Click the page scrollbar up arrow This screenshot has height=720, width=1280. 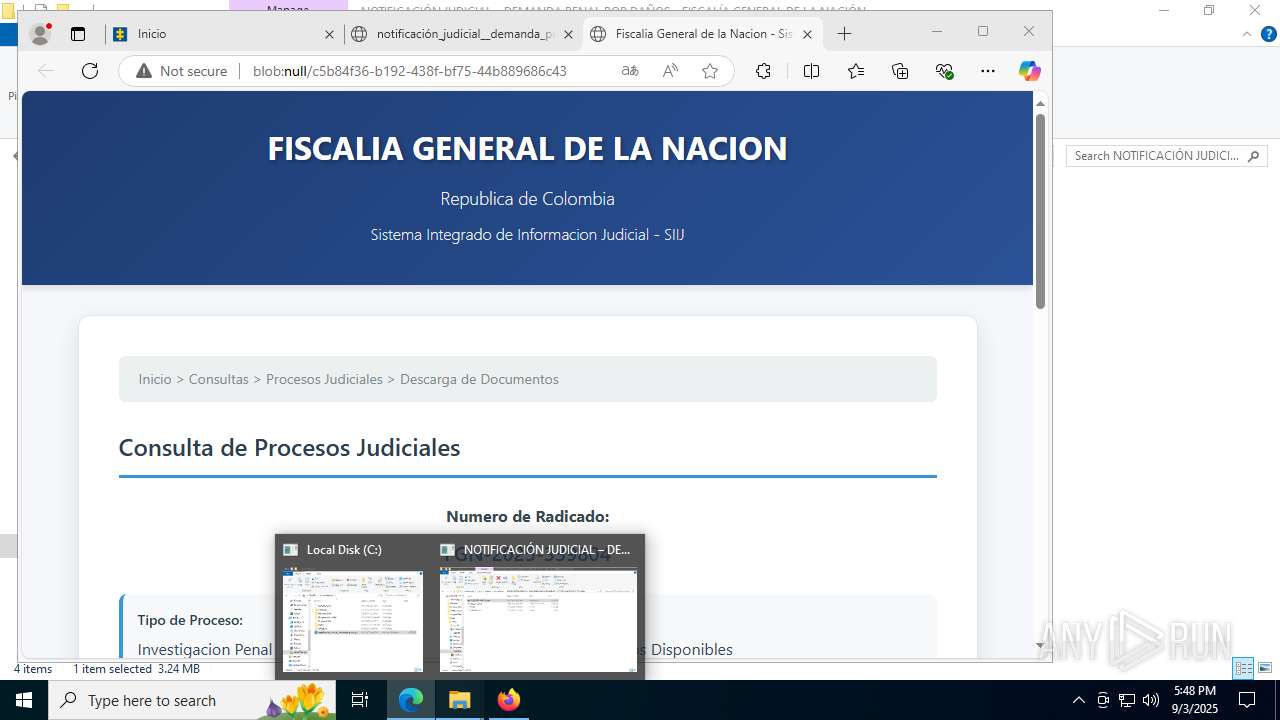1040,103
